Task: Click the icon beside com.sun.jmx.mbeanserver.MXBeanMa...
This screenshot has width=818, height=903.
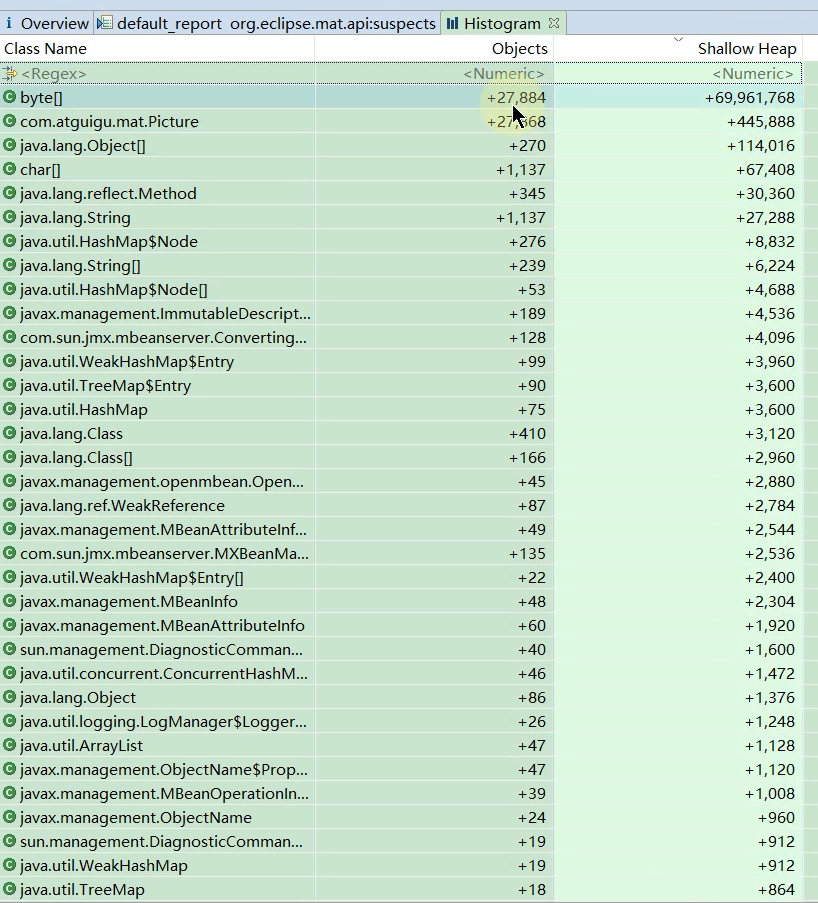Action: pos(9,553)
